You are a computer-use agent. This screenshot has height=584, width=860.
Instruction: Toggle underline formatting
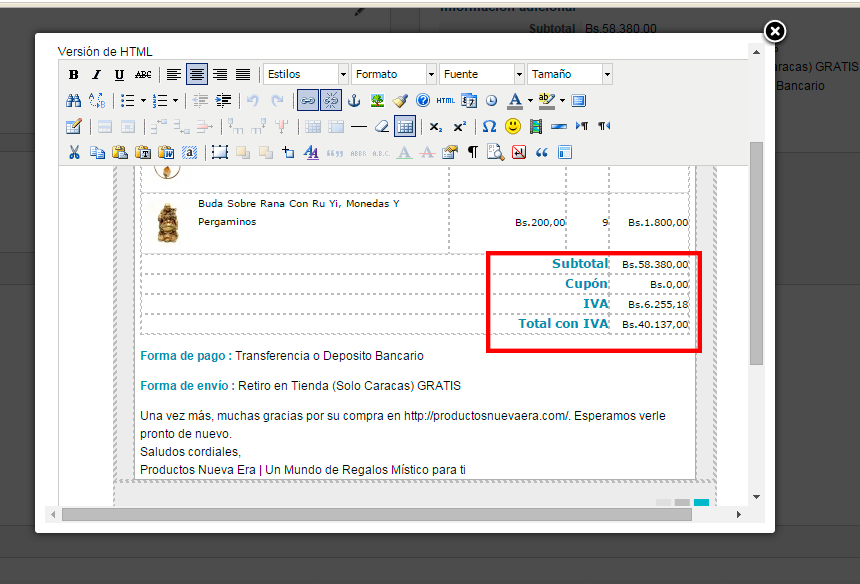(x=120, y=75)
